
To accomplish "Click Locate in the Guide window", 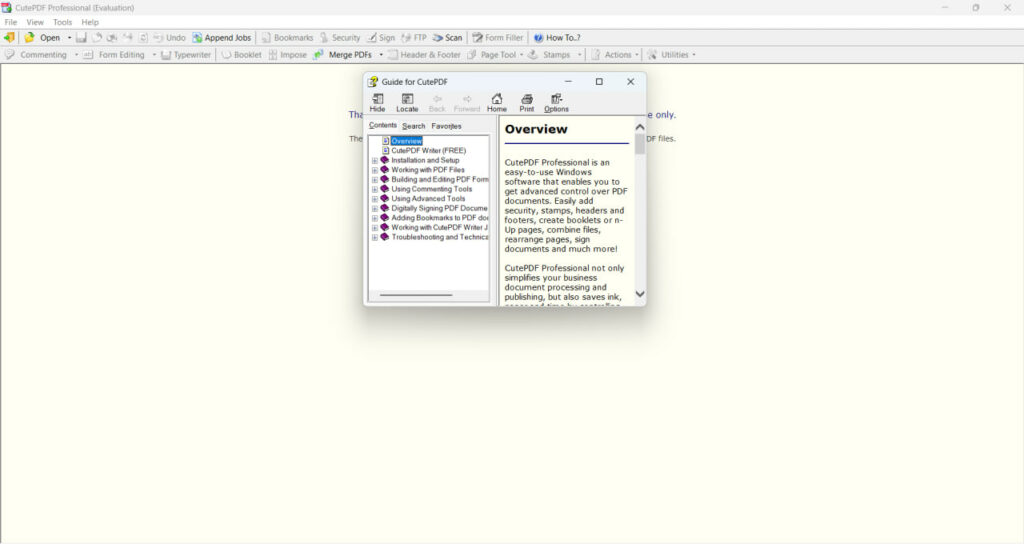I will [407, 103].
